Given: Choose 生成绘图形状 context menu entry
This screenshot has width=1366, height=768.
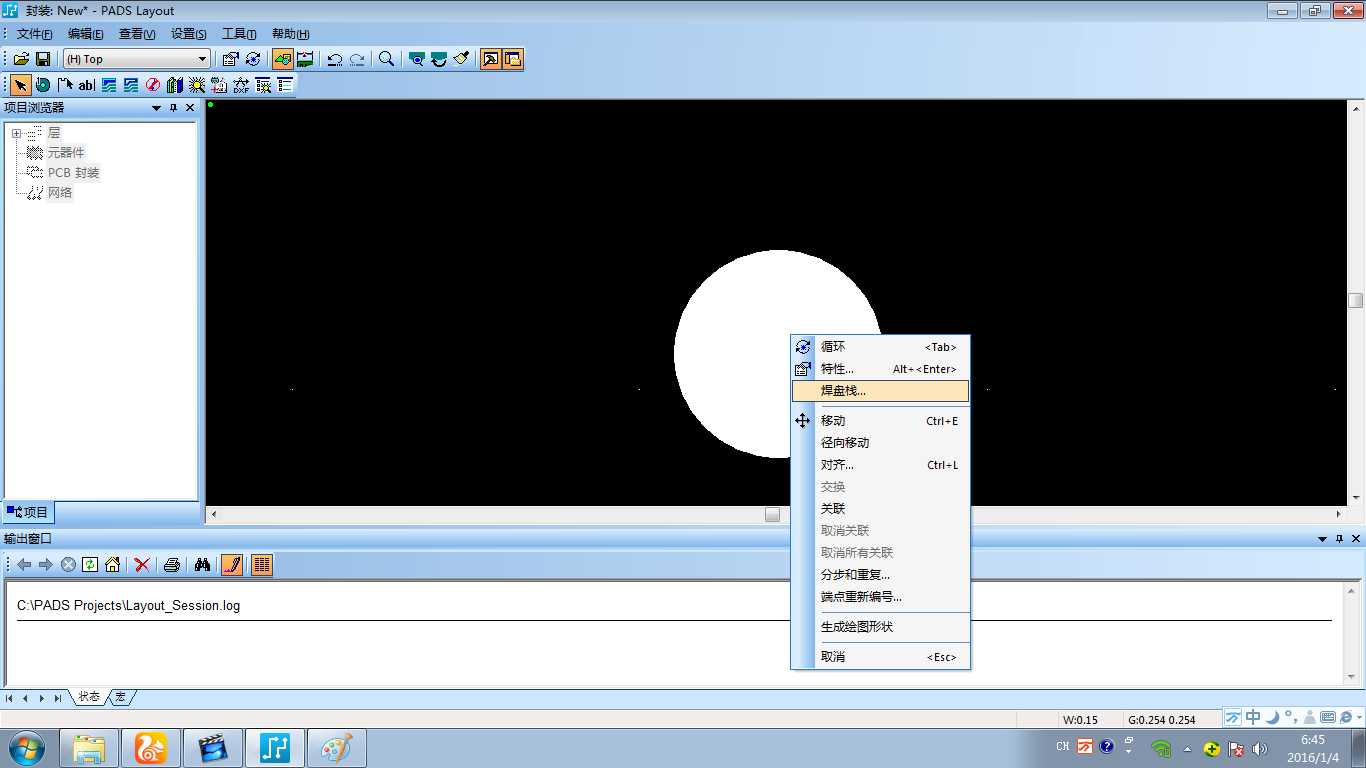Looking at the screenshot, I should coord(880,627).
